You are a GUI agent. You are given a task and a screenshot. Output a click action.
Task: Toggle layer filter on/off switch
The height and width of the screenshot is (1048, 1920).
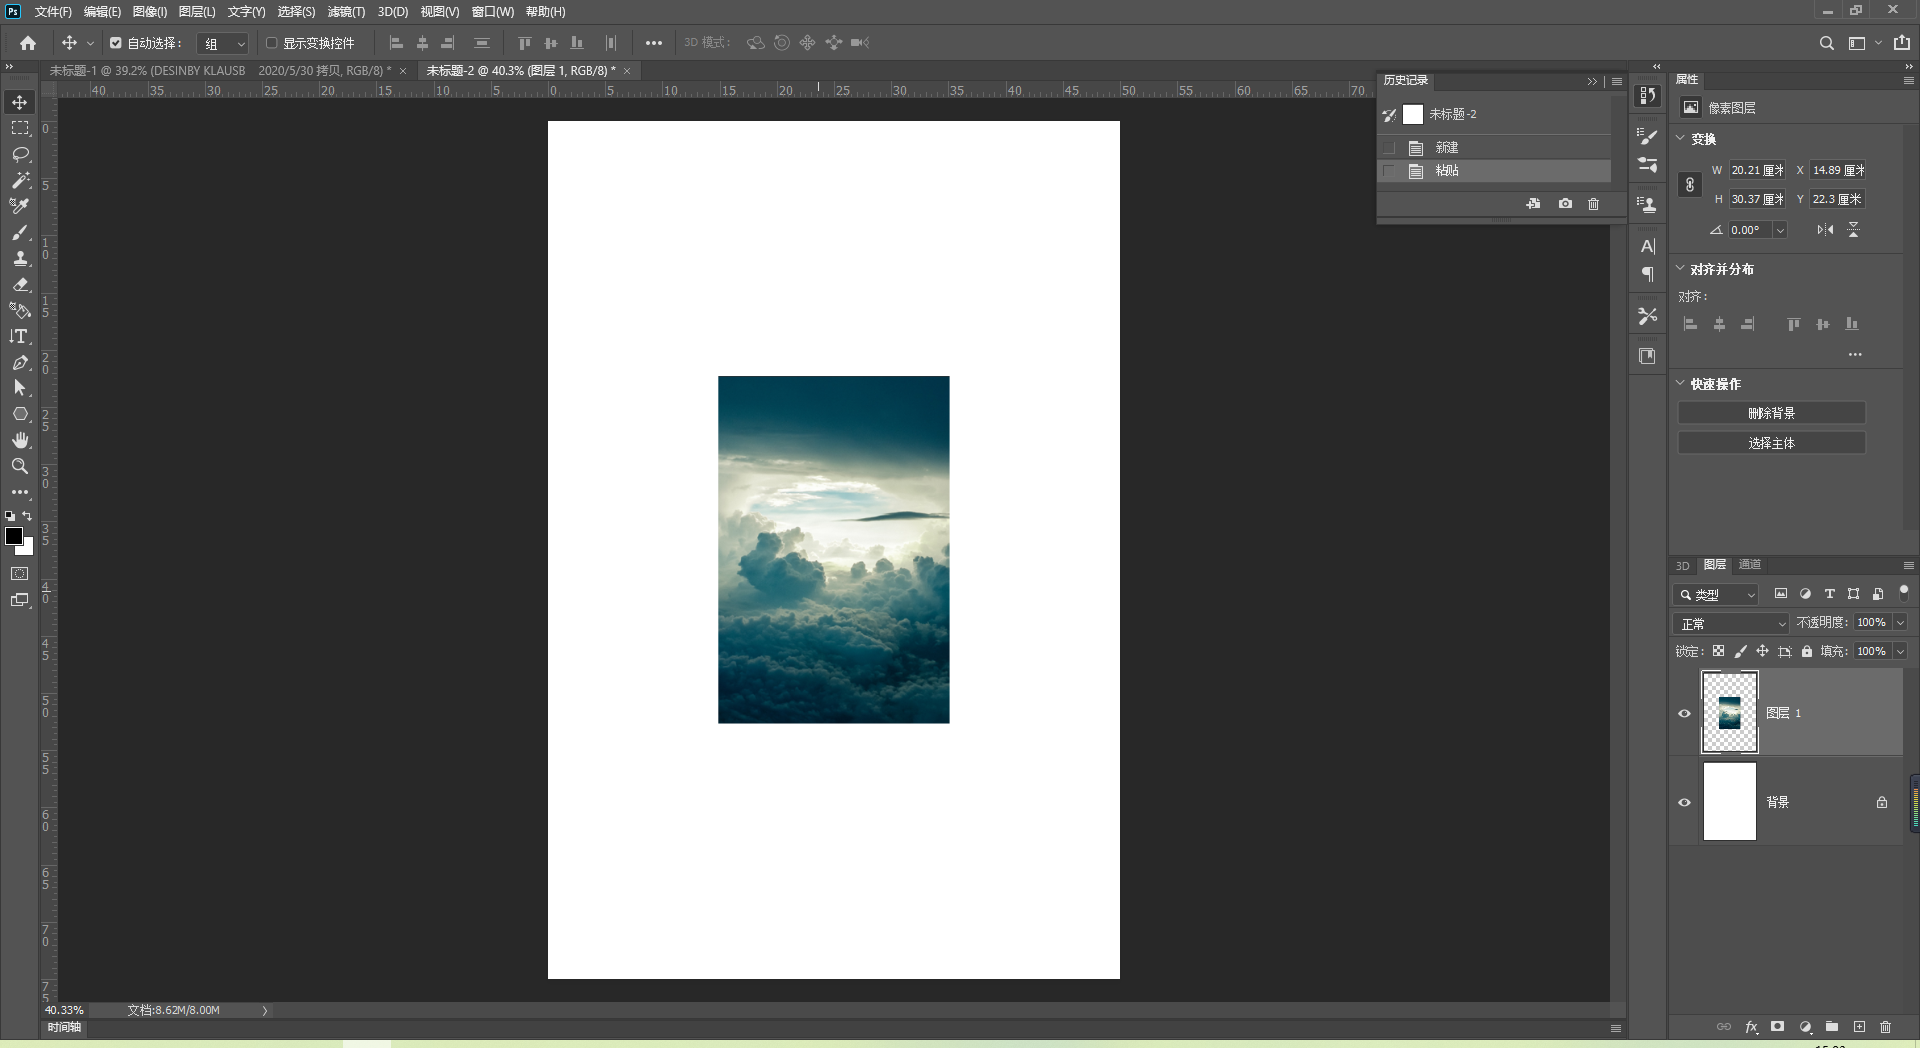click(x=1904, y=593)
